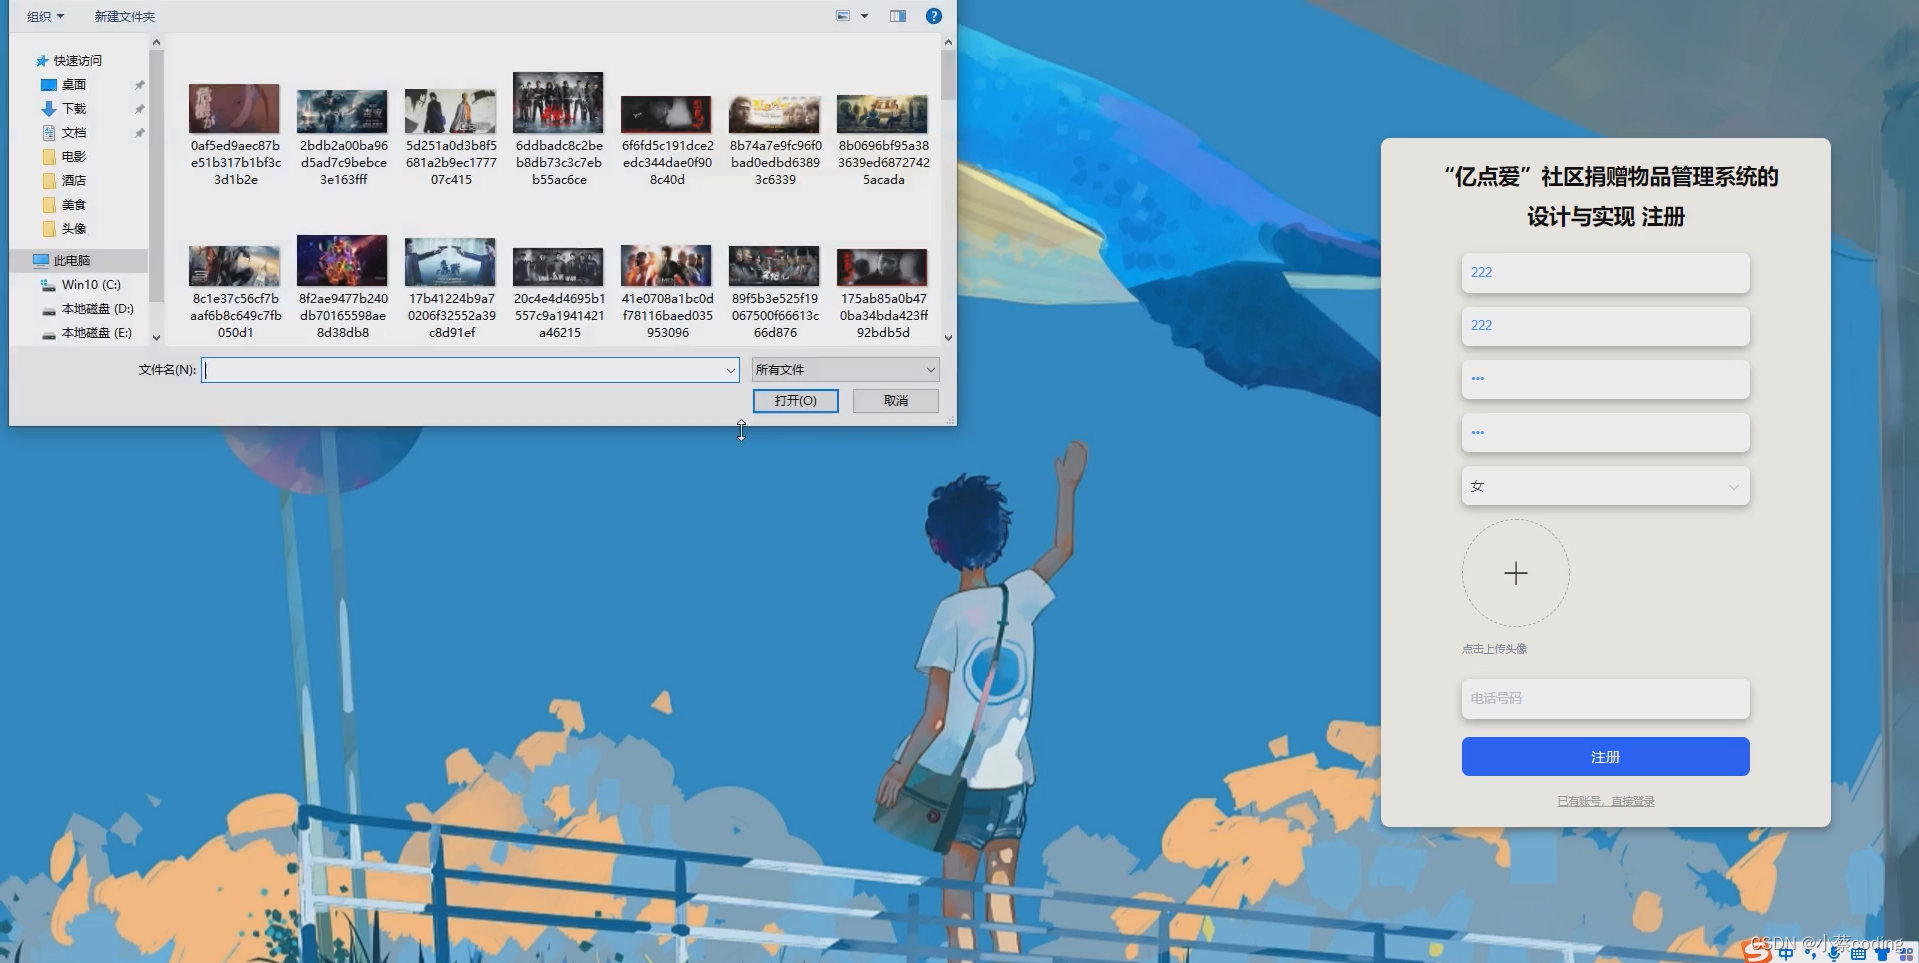Screen dimensions: 1919x963
Task: Click the 取消 button
Action: [x=896, y=401]
